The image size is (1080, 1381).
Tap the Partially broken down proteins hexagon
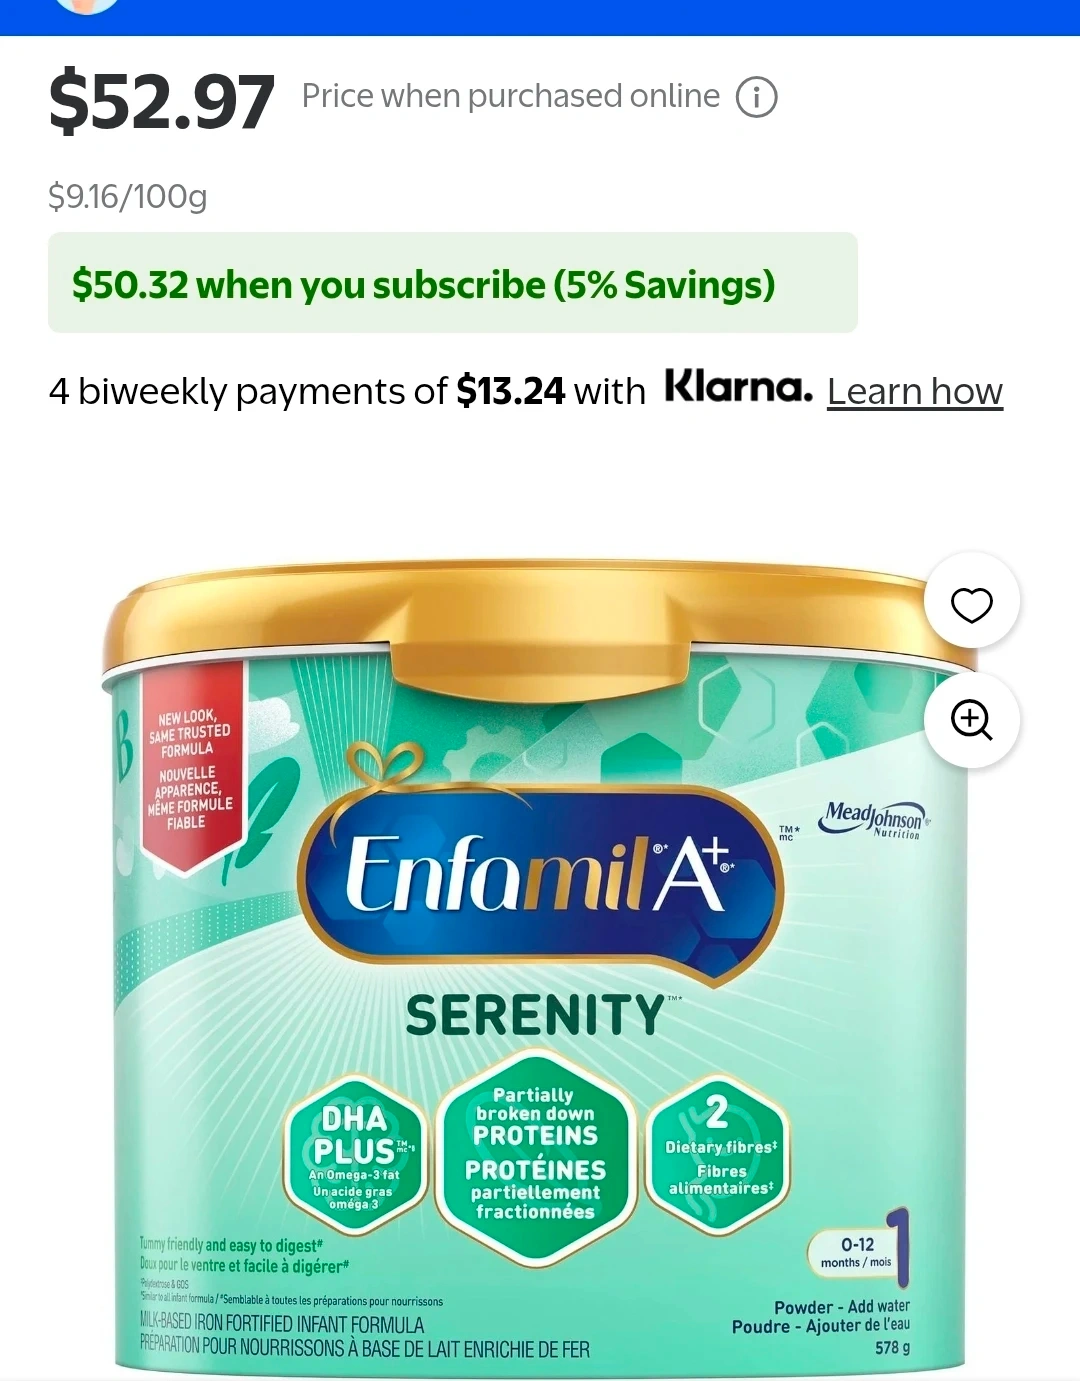[x=536, y=1155]
